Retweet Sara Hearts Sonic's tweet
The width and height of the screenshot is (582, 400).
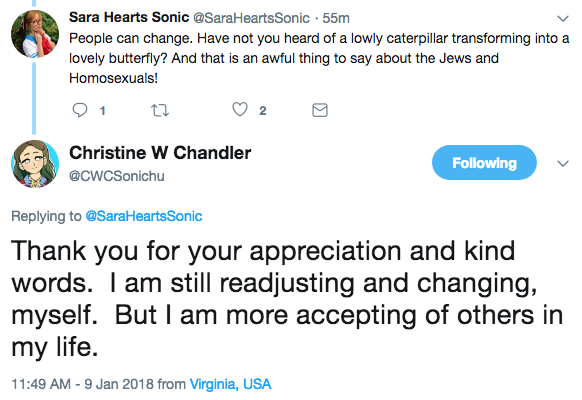(x=160, y=110)
